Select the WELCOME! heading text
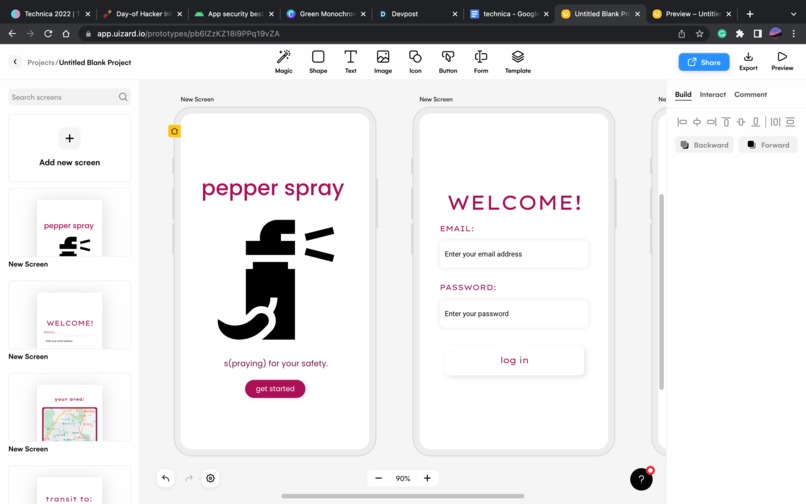This screenshot has height=504, width=806. (x=515, y=202)
